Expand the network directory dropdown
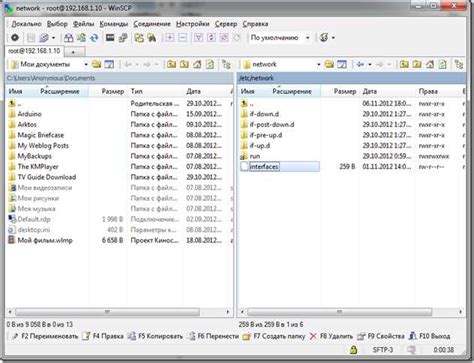 [x=319, y=64]
